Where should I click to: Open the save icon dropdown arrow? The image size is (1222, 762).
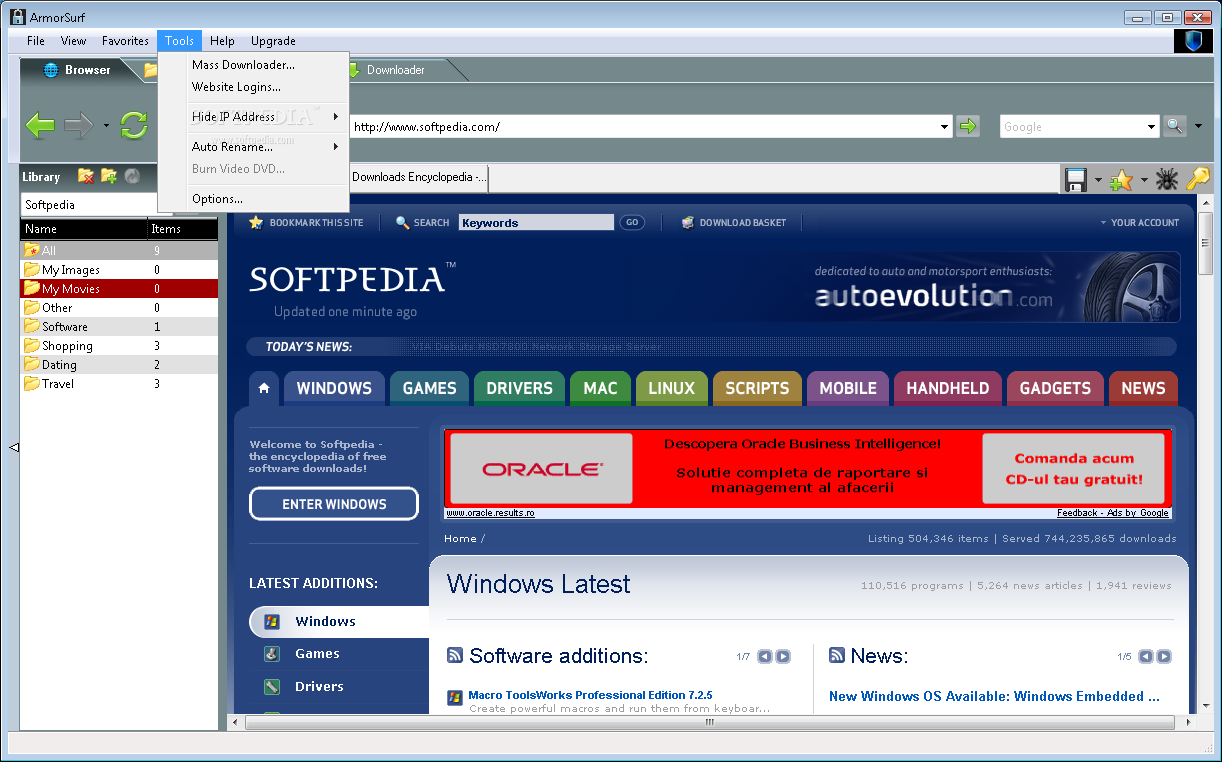[x=1098, y=181]
